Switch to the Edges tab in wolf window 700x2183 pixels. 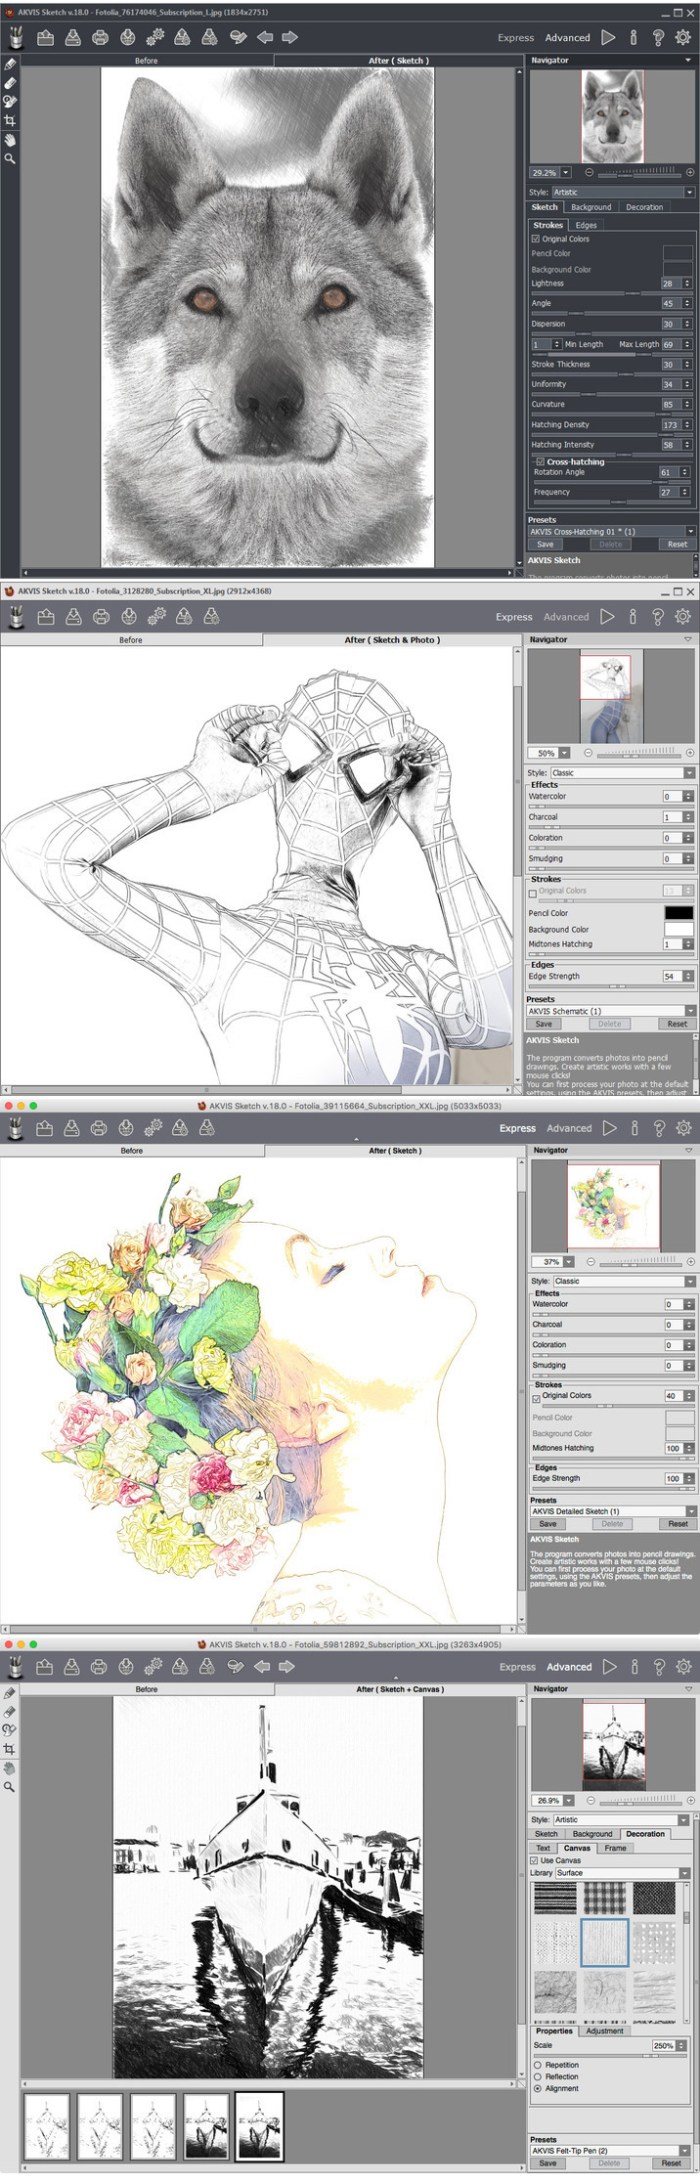tap(586, 225)
